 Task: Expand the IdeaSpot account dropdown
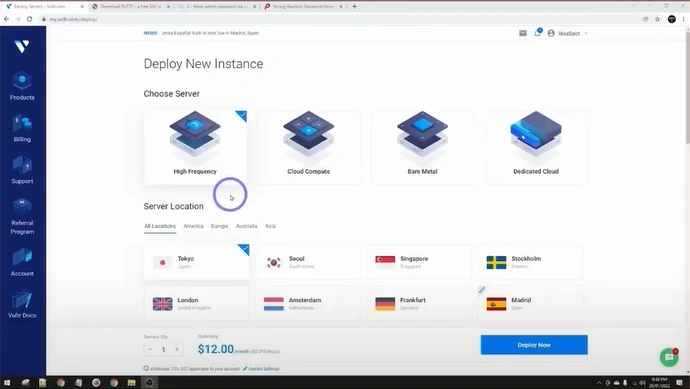point(568,33)
